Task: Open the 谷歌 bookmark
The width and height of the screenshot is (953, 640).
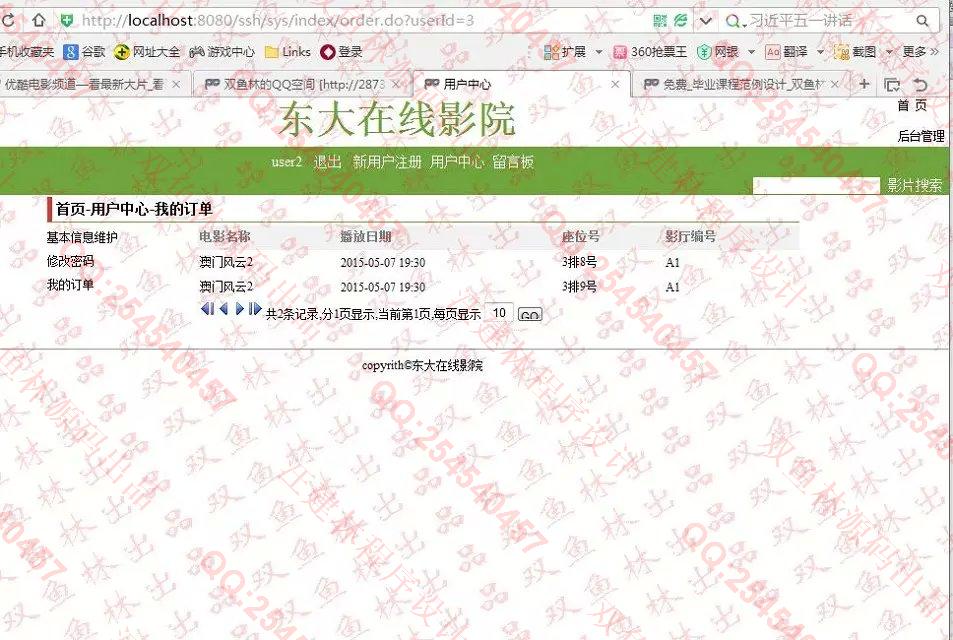Action: coord(84,52)
